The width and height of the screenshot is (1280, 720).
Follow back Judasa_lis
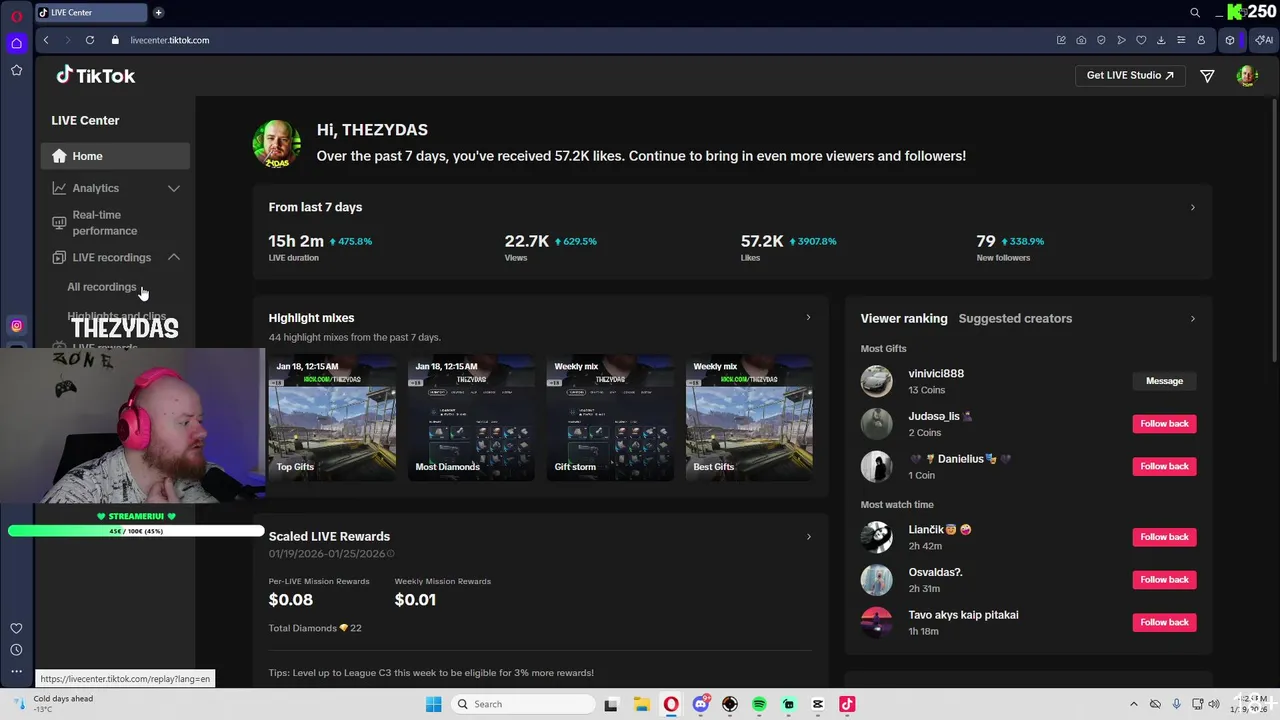point(1164,424)
